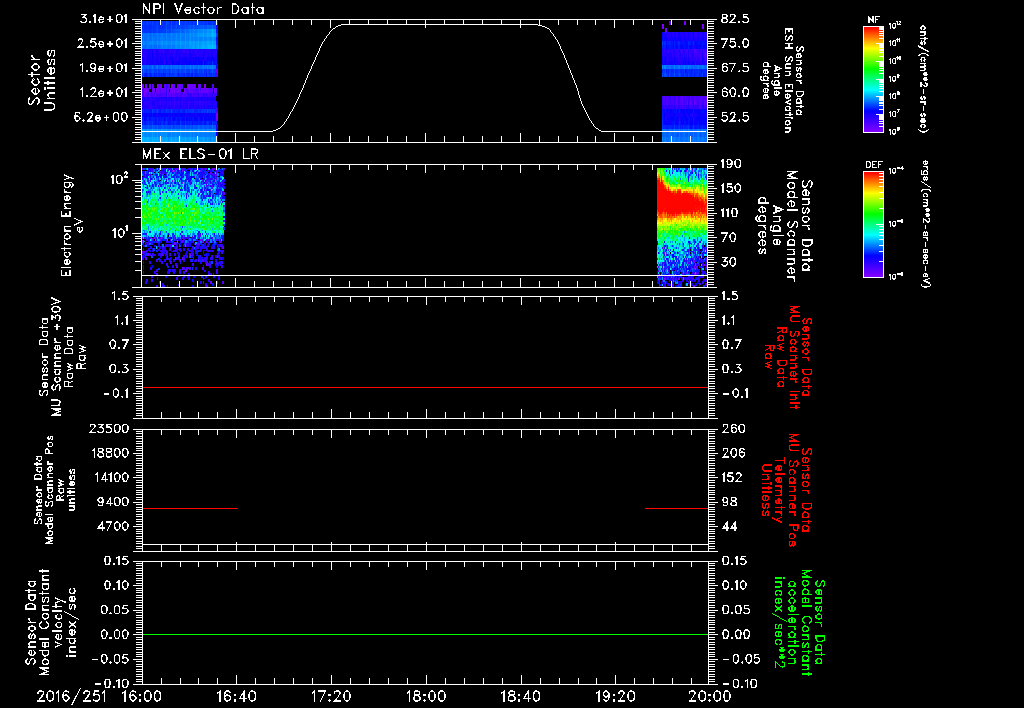Click the 18:00 time axis label
The height and width of the screenshot is (708, 1024).
[426, 696]
